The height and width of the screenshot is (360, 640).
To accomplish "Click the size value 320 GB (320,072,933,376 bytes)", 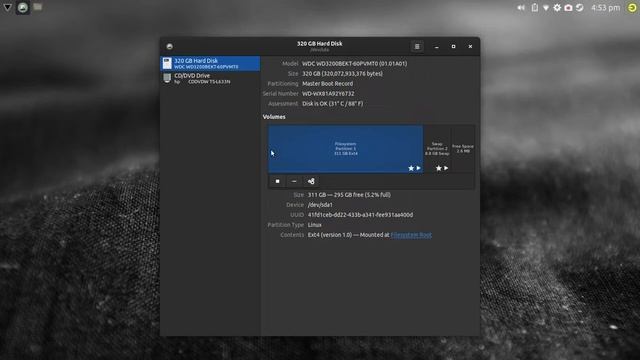I will pyautogui.click(x=342, y=74).
